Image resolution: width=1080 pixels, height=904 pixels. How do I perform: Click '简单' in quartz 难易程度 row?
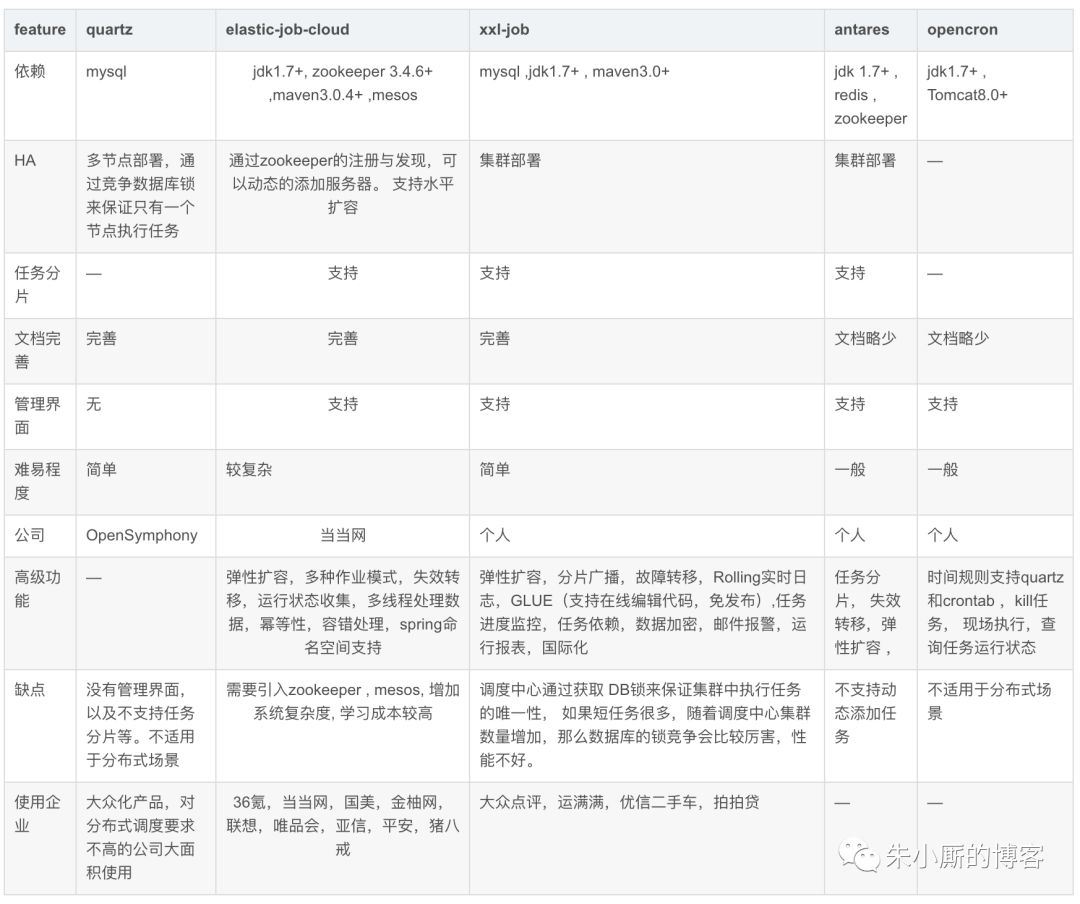(x=101, y=470)
